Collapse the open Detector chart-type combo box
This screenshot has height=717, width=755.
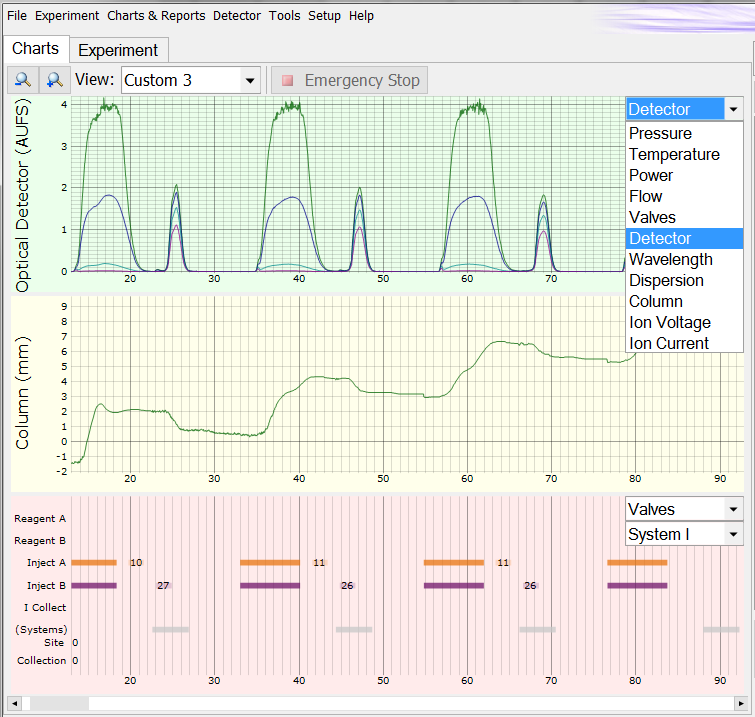point(733,109)
